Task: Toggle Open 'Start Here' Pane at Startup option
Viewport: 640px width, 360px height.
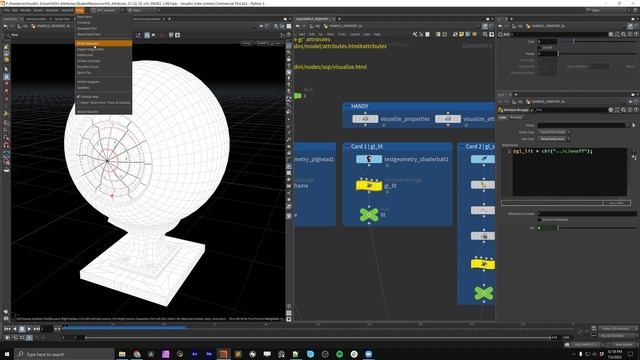Action: [104, 102]
